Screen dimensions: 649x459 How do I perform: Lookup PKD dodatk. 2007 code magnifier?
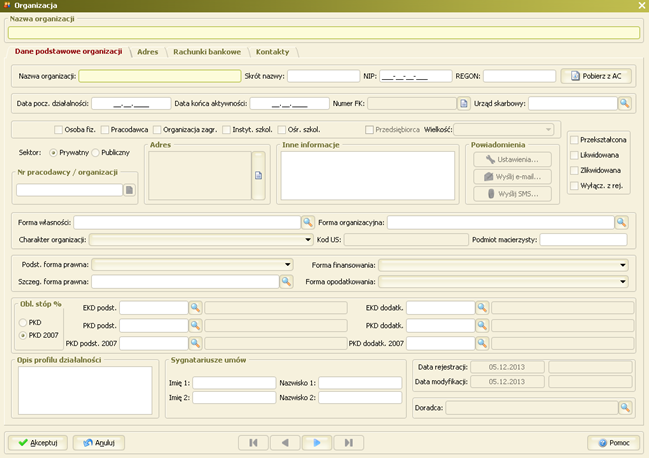pyautogui.click(x=482, y=343)
